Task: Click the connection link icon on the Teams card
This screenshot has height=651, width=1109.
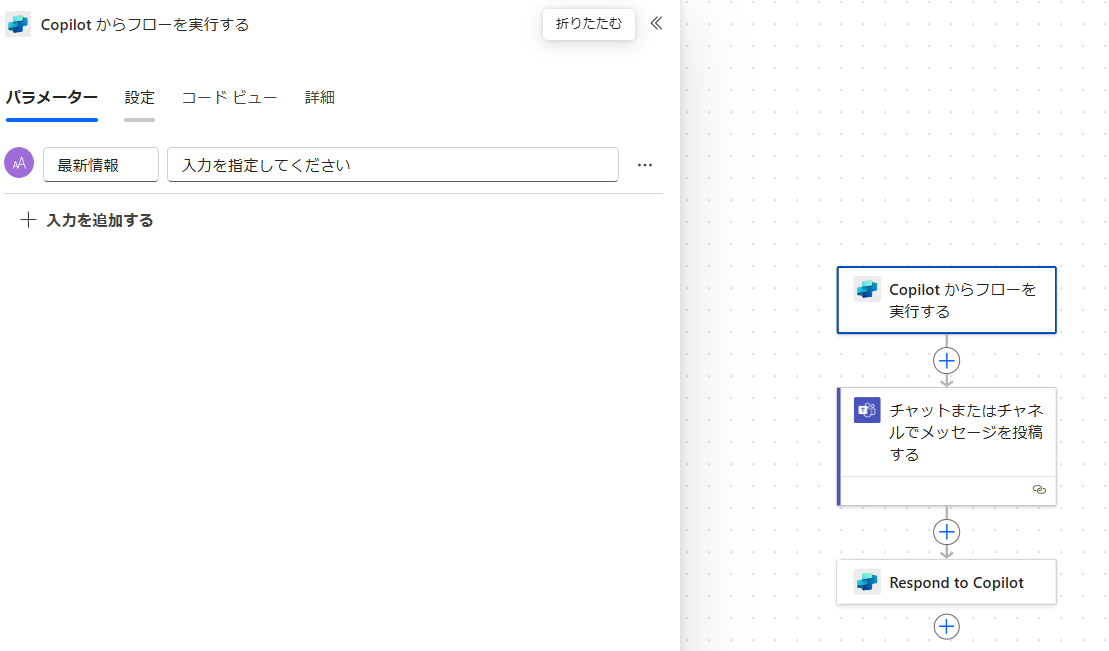Action: [x=1039, y=490]
